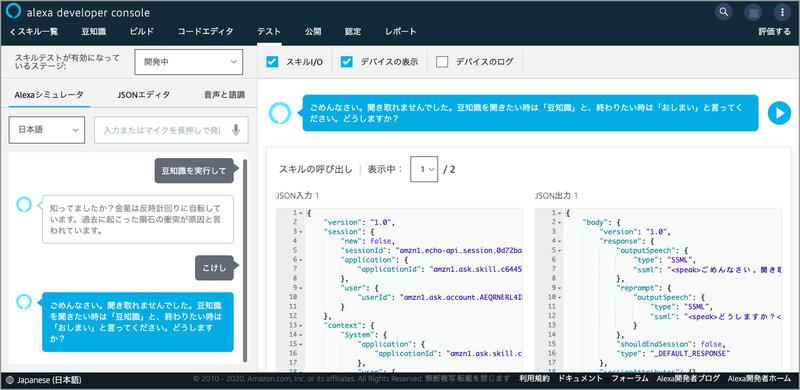The width and height of the screenshot is (800, 390).
Task: Collapse JSON output reprompt fold at line 9
Action: [x=560, y=287]
